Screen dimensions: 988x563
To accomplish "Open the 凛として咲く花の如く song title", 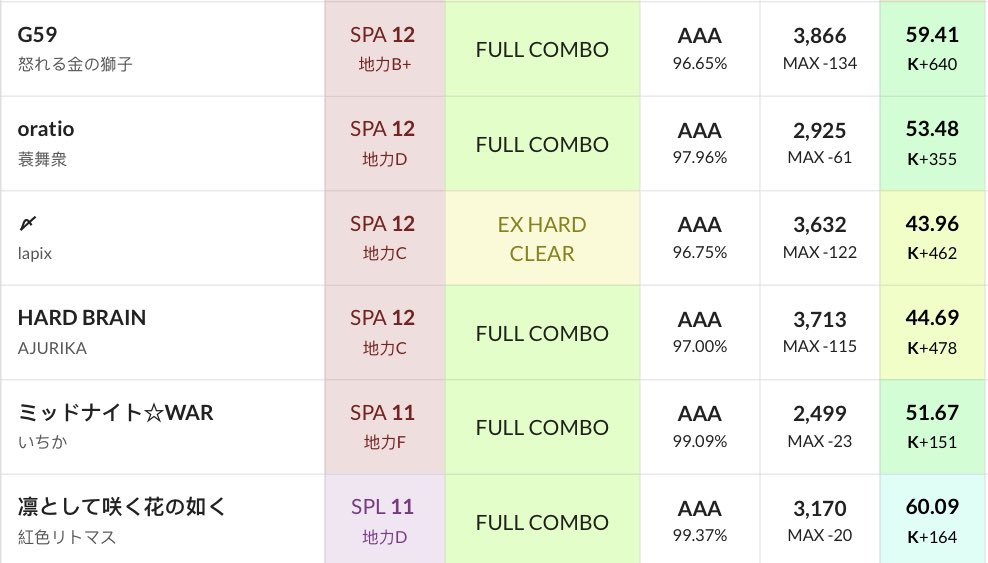I will (122, 507).
